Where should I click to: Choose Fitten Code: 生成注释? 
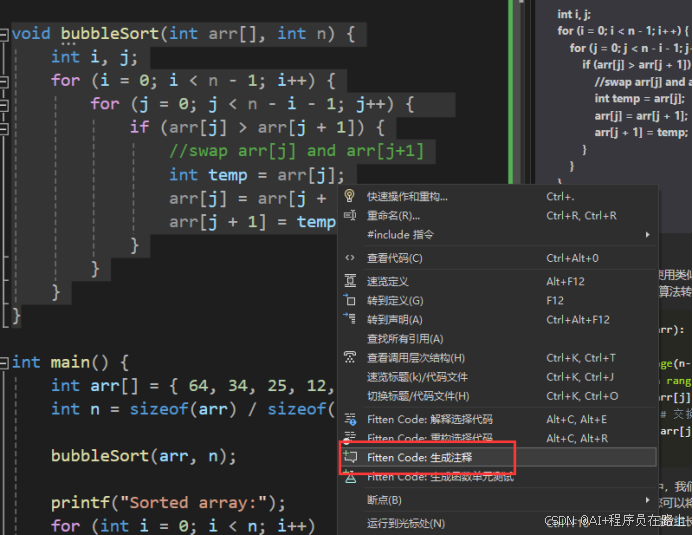tap(497, 457)
